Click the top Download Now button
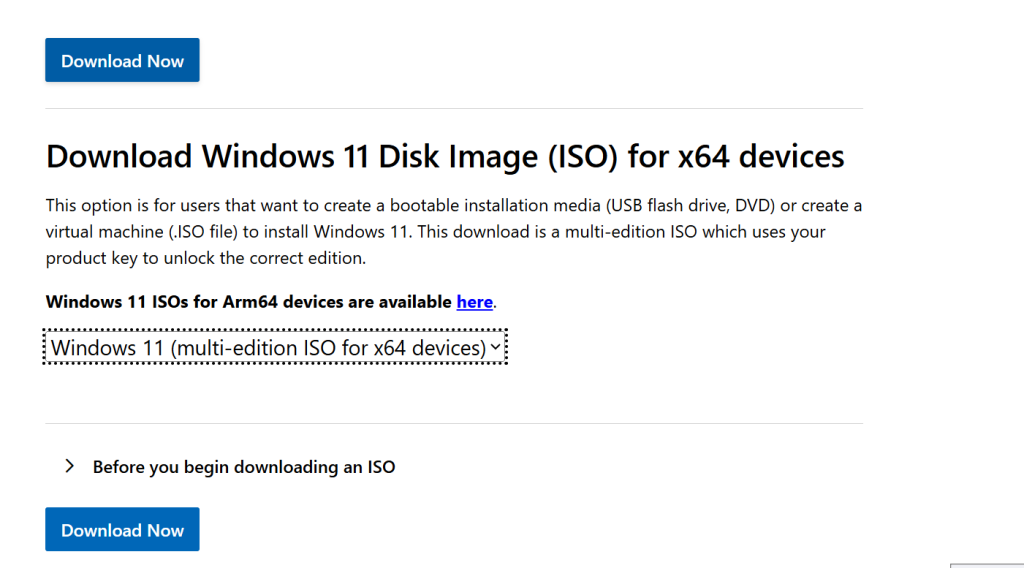Screen dimensions: 1024x568 [x=122, y=61]
